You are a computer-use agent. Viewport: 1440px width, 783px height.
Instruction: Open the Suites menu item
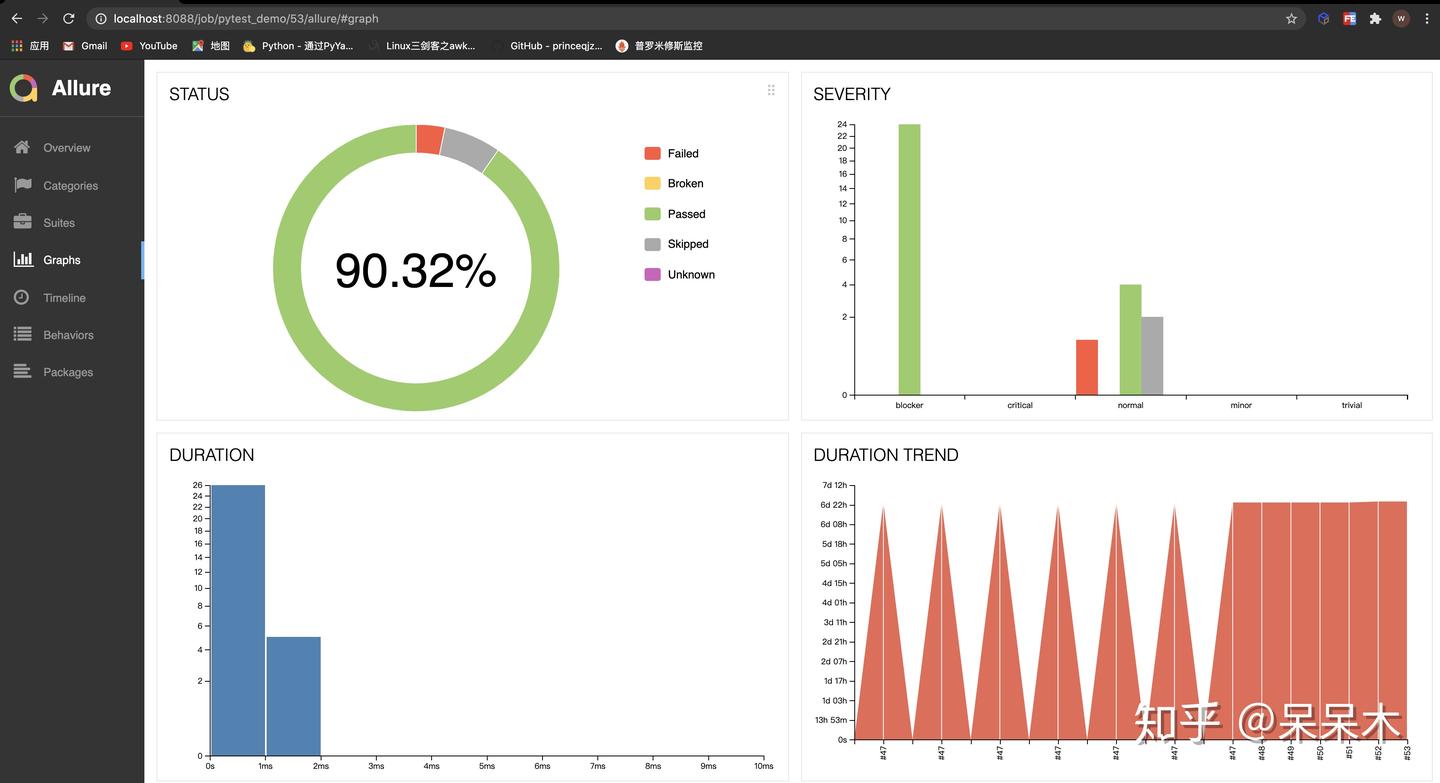coord(72,222)
